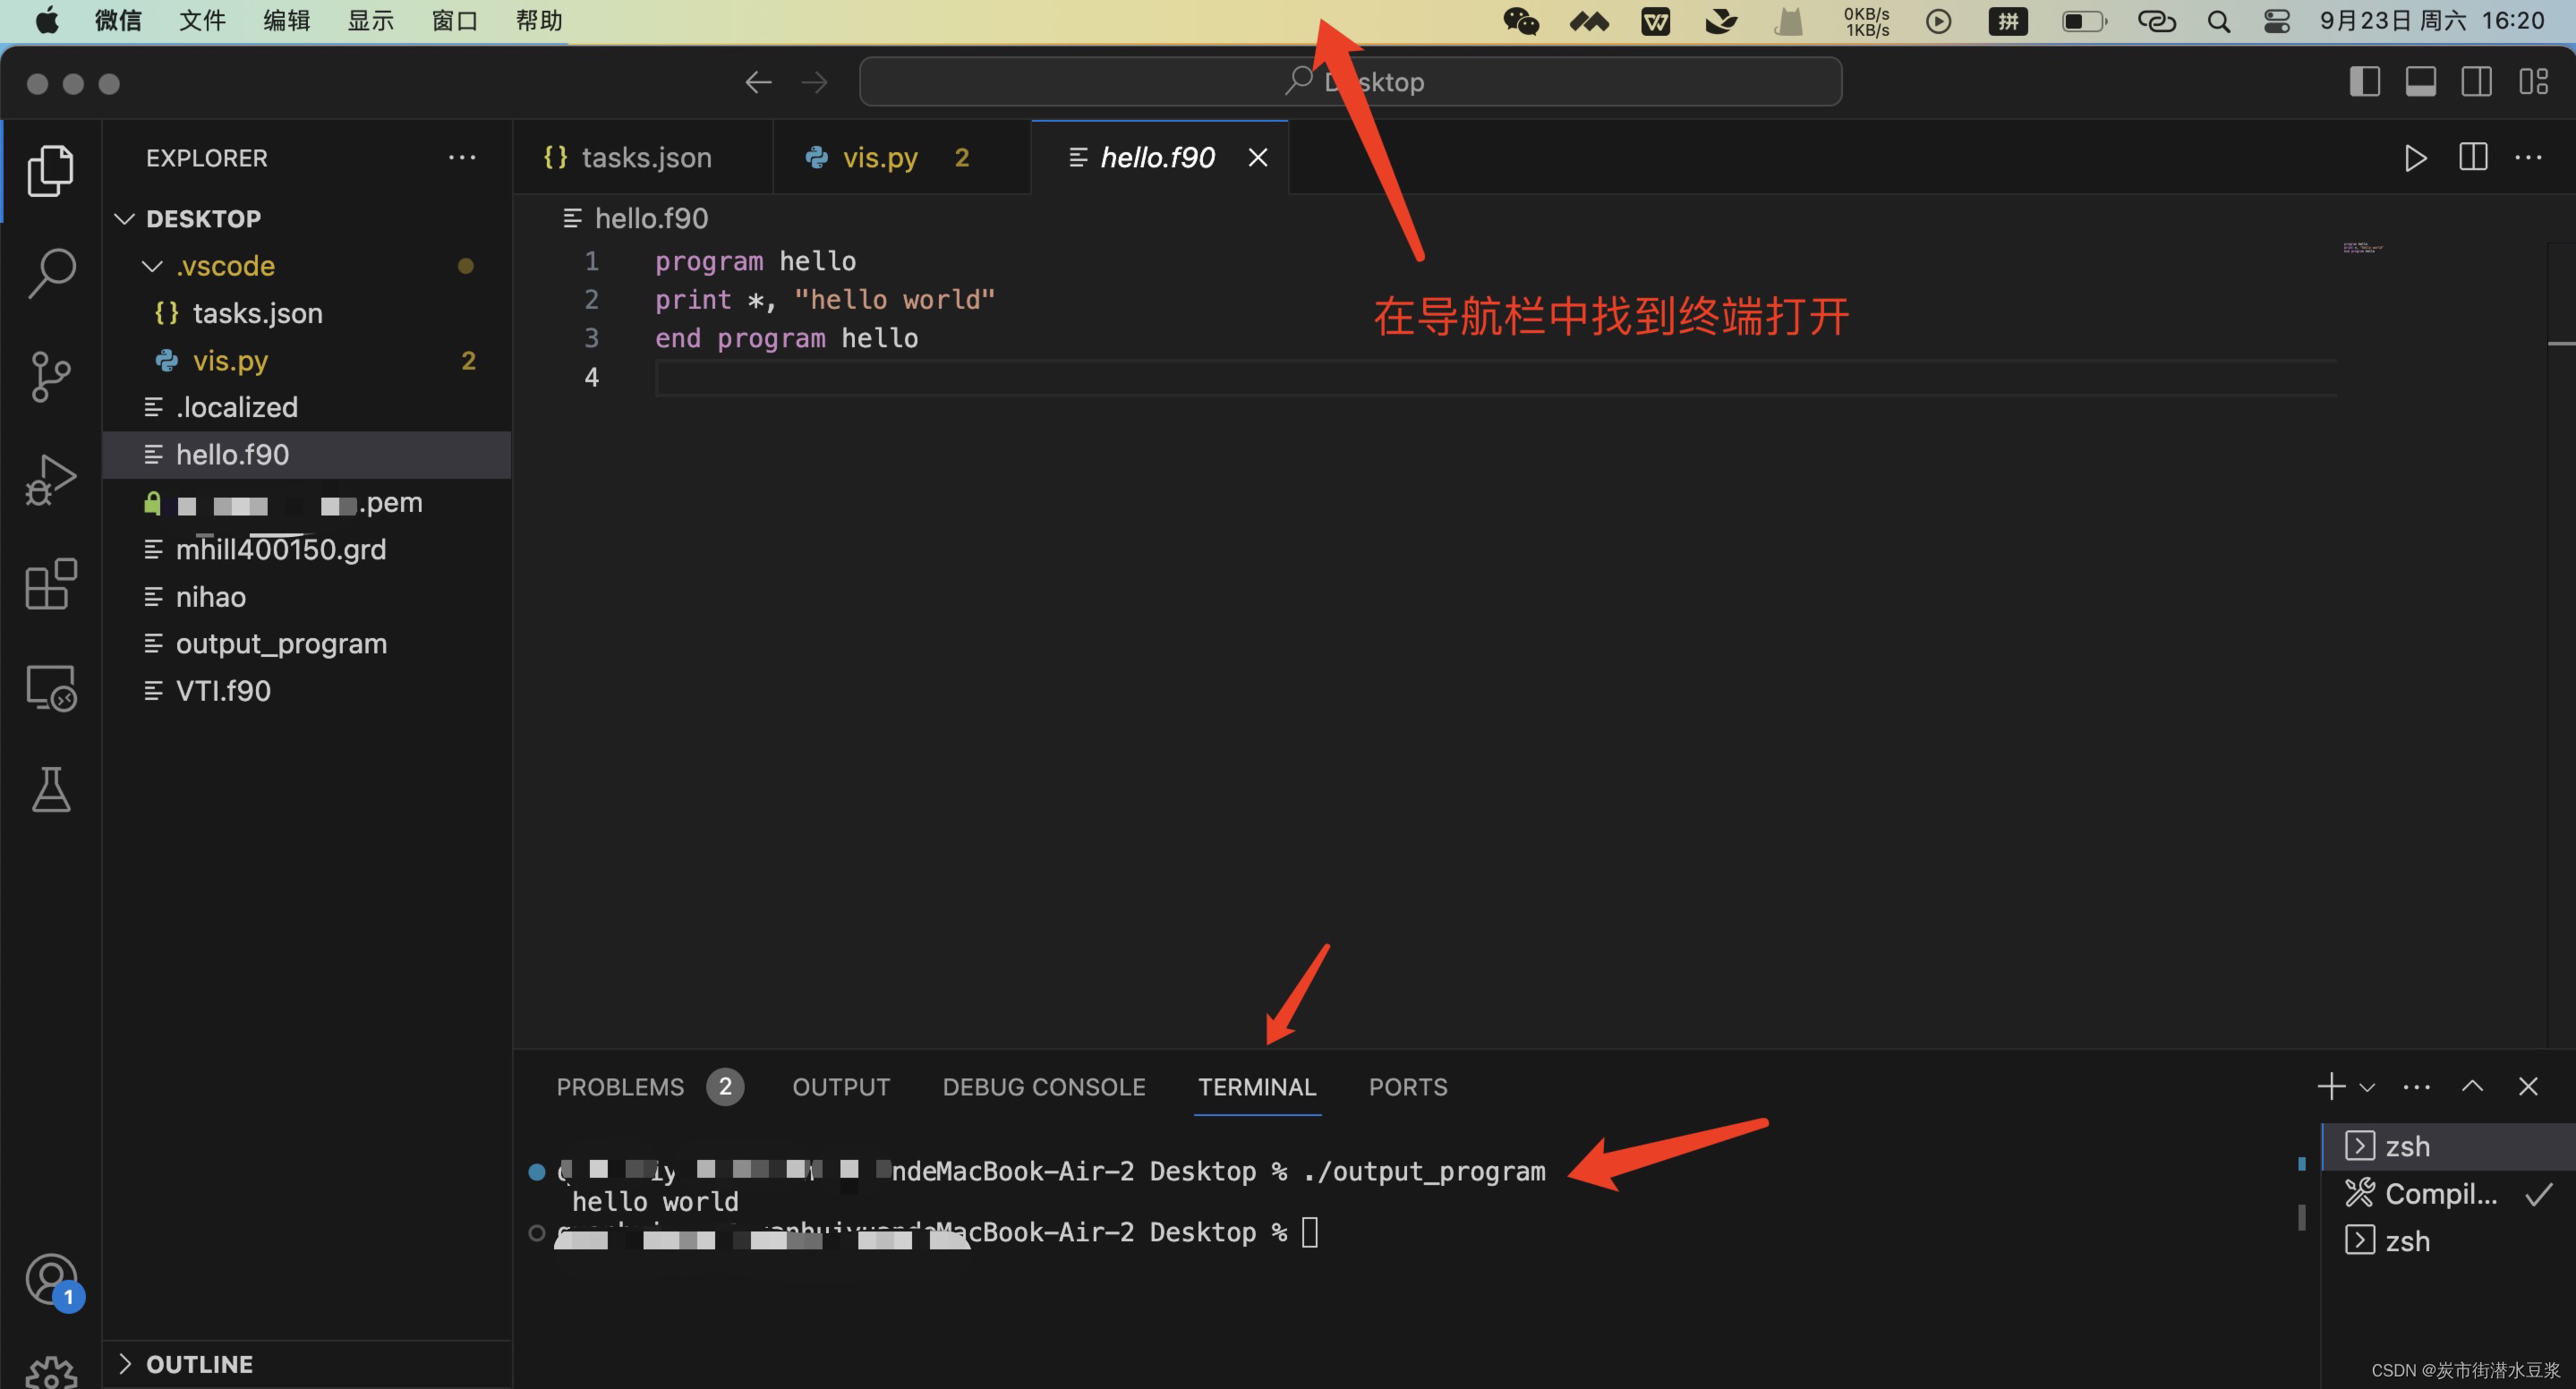This screenshot has height=1389, width=2576.
Task: Open the Testing flask view
Action: [51, 790]
